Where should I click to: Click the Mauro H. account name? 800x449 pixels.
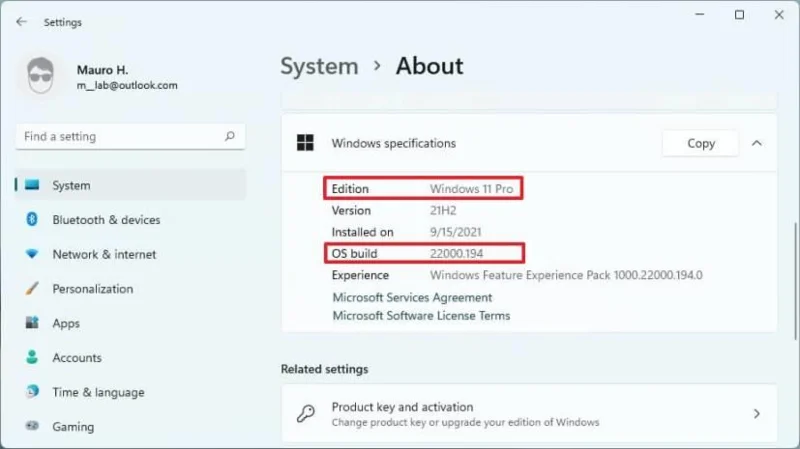click(102, 70)
